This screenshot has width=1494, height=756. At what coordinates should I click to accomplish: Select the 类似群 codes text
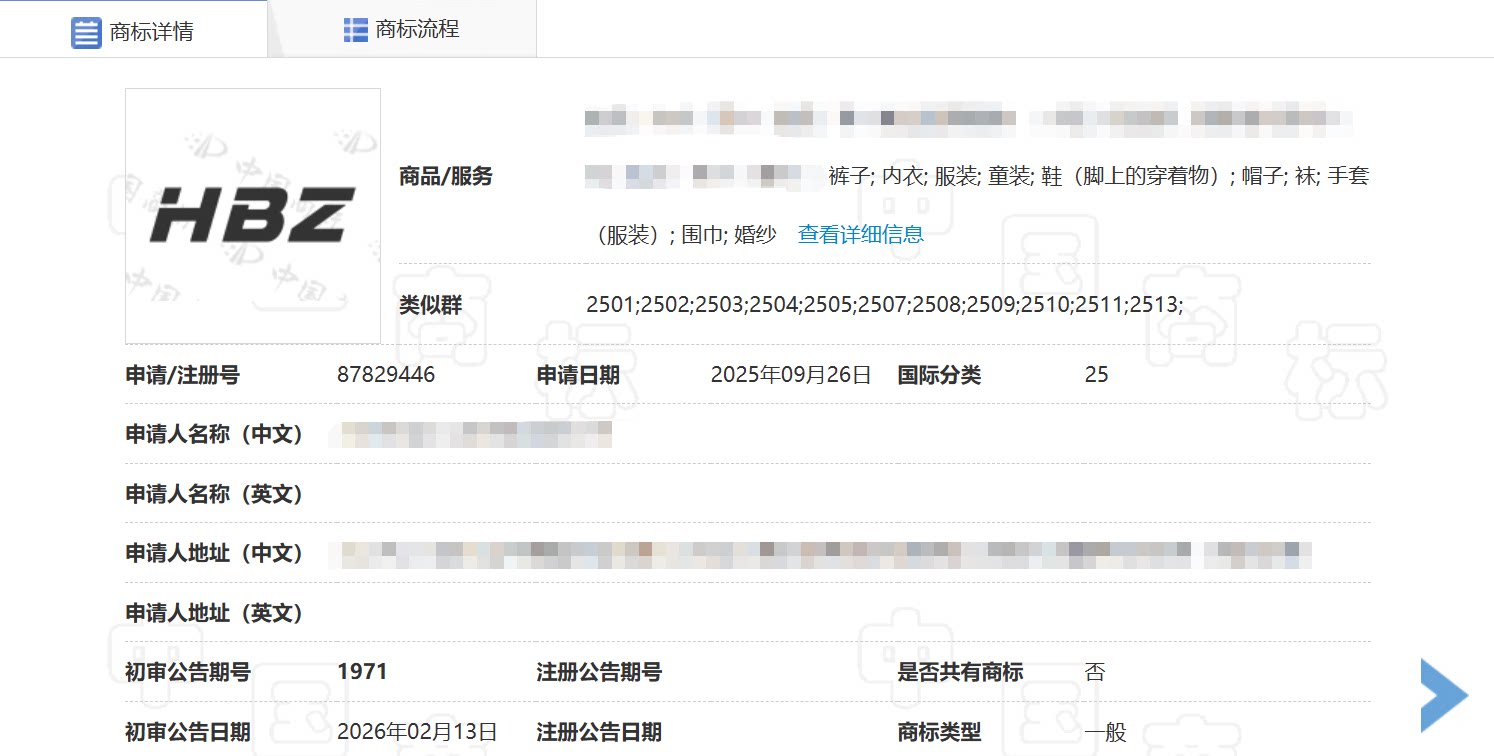coord(885,305)
